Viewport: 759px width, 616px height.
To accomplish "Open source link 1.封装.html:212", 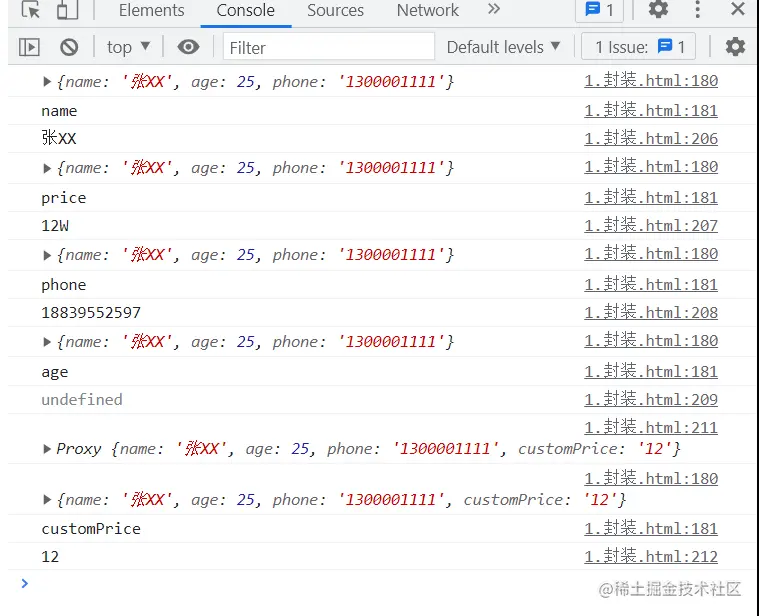I will [651, 556].
